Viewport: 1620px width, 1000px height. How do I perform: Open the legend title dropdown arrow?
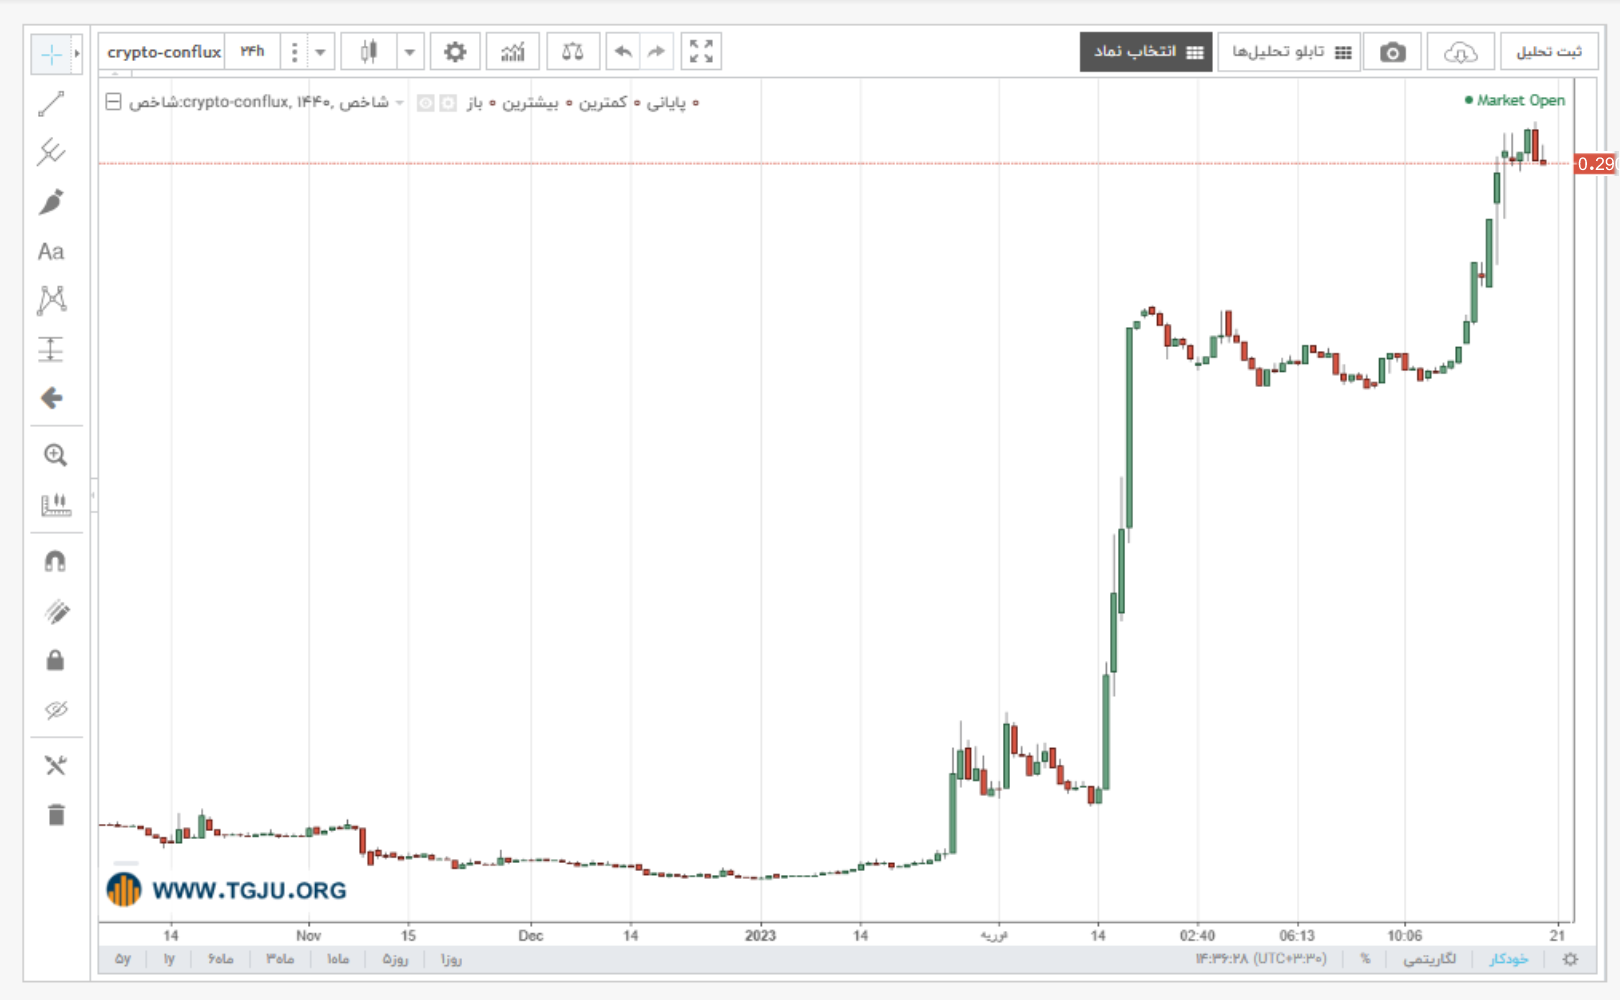coord(400,103)
